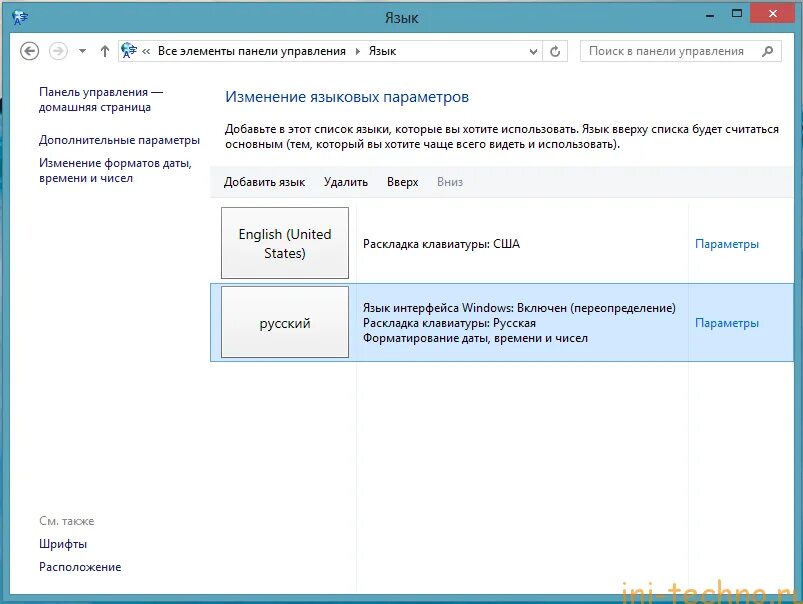
Task: Click the Язык window title bar icon
Action: pos(20,17)
